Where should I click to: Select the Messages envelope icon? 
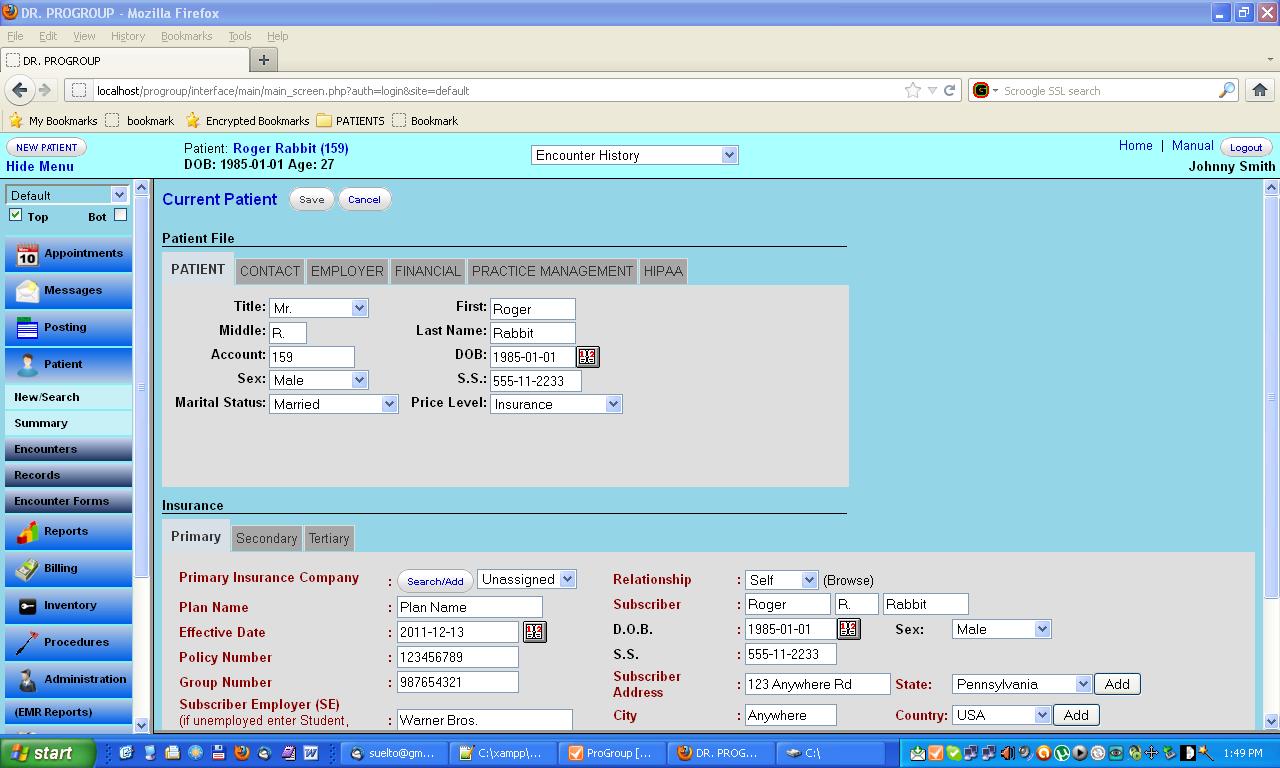(27, 291)
